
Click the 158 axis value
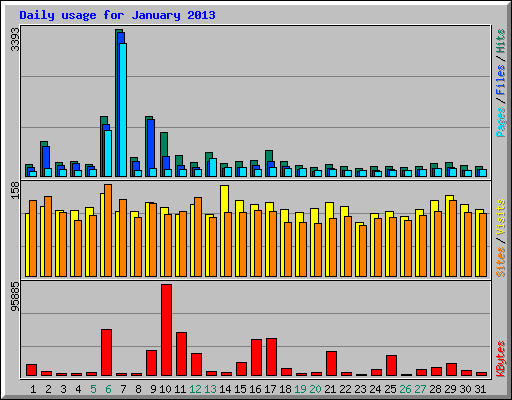click(x=15, y=191)
